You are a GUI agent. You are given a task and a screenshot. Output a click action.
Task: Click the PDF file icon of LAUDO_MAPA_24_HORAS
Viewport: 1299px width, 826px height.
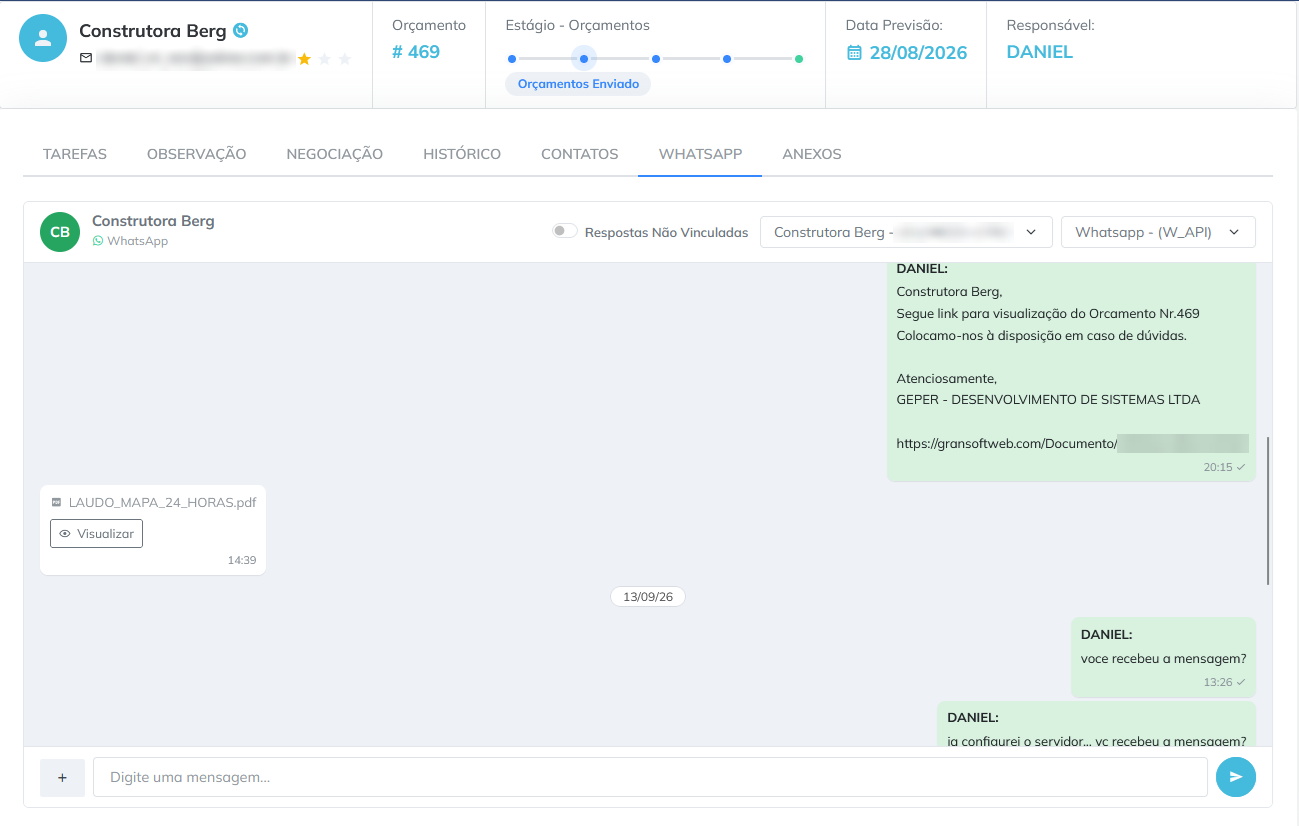[x=57, y=502]
